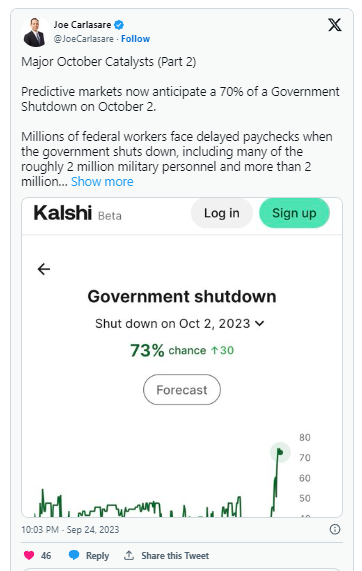Like the tweet with heart icon
Viewport: 362px width, 571px height.
click(x=29, y=555)
